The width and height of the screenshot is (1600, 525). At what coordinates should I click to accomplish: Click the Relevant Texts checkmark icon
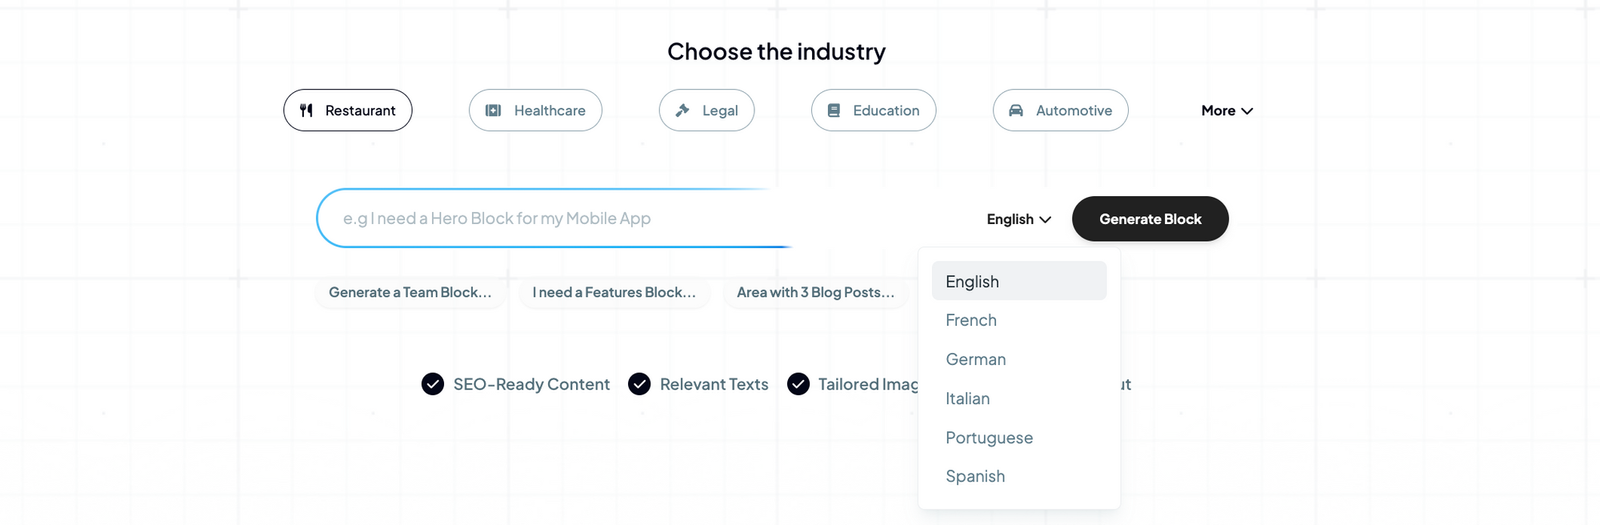tap(639, 384)
